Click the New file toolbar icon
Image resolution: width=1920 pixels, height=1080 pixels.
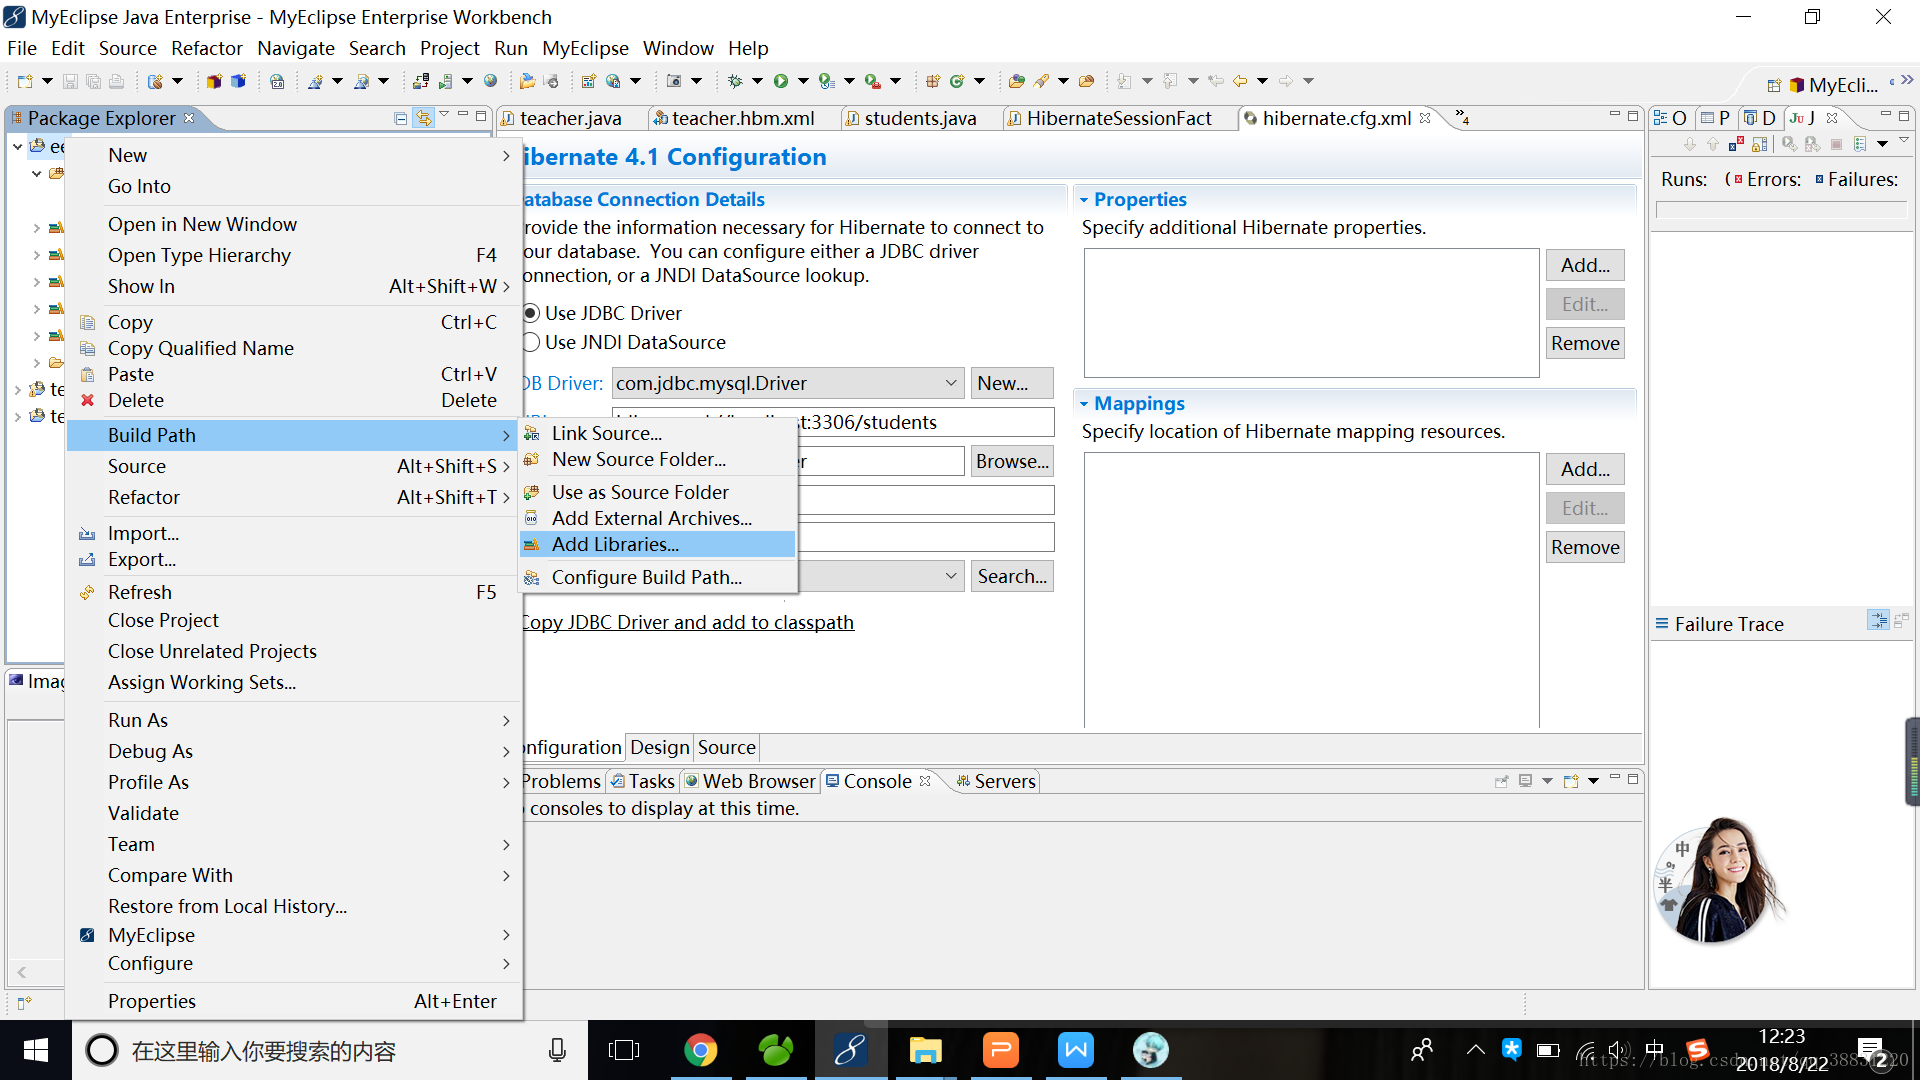click(25, 81)
